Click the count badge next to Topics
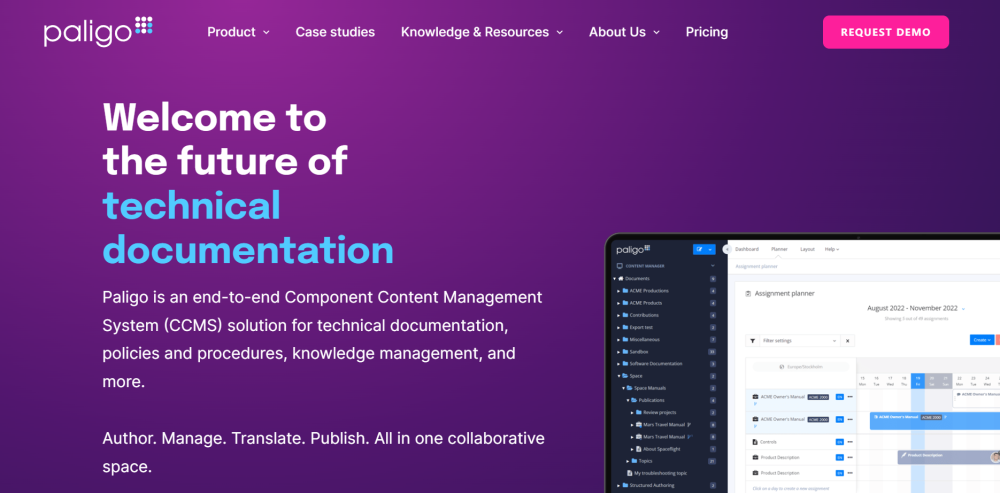The image size is (1000, 493). (x=712, y=461)
